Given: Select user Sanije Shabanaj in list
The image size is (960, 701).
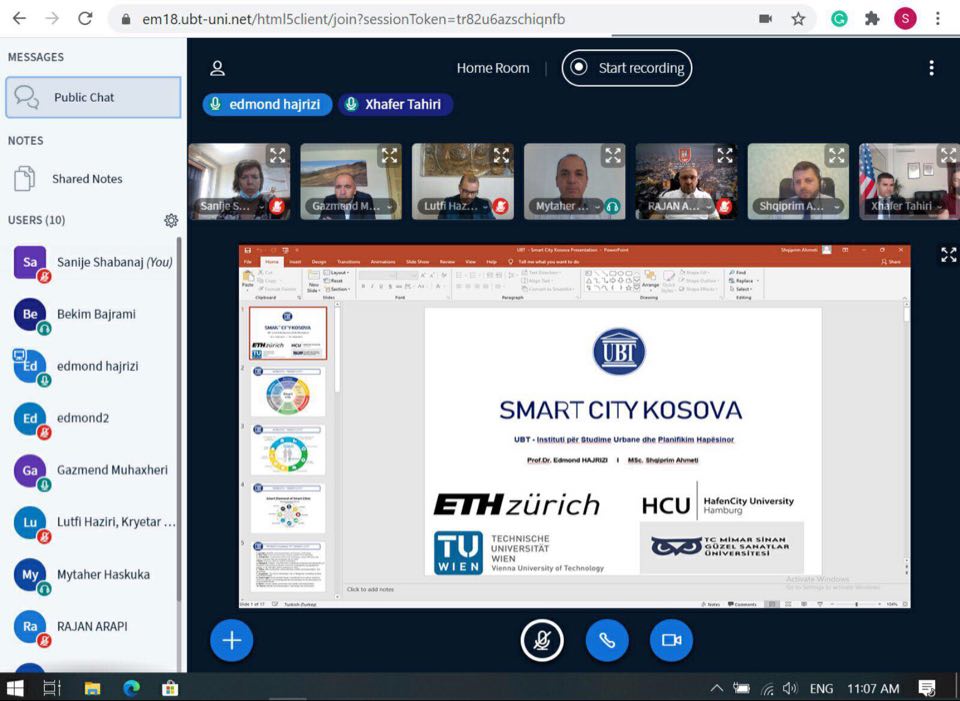Looking at the screenshot, I should click(92, 263).
